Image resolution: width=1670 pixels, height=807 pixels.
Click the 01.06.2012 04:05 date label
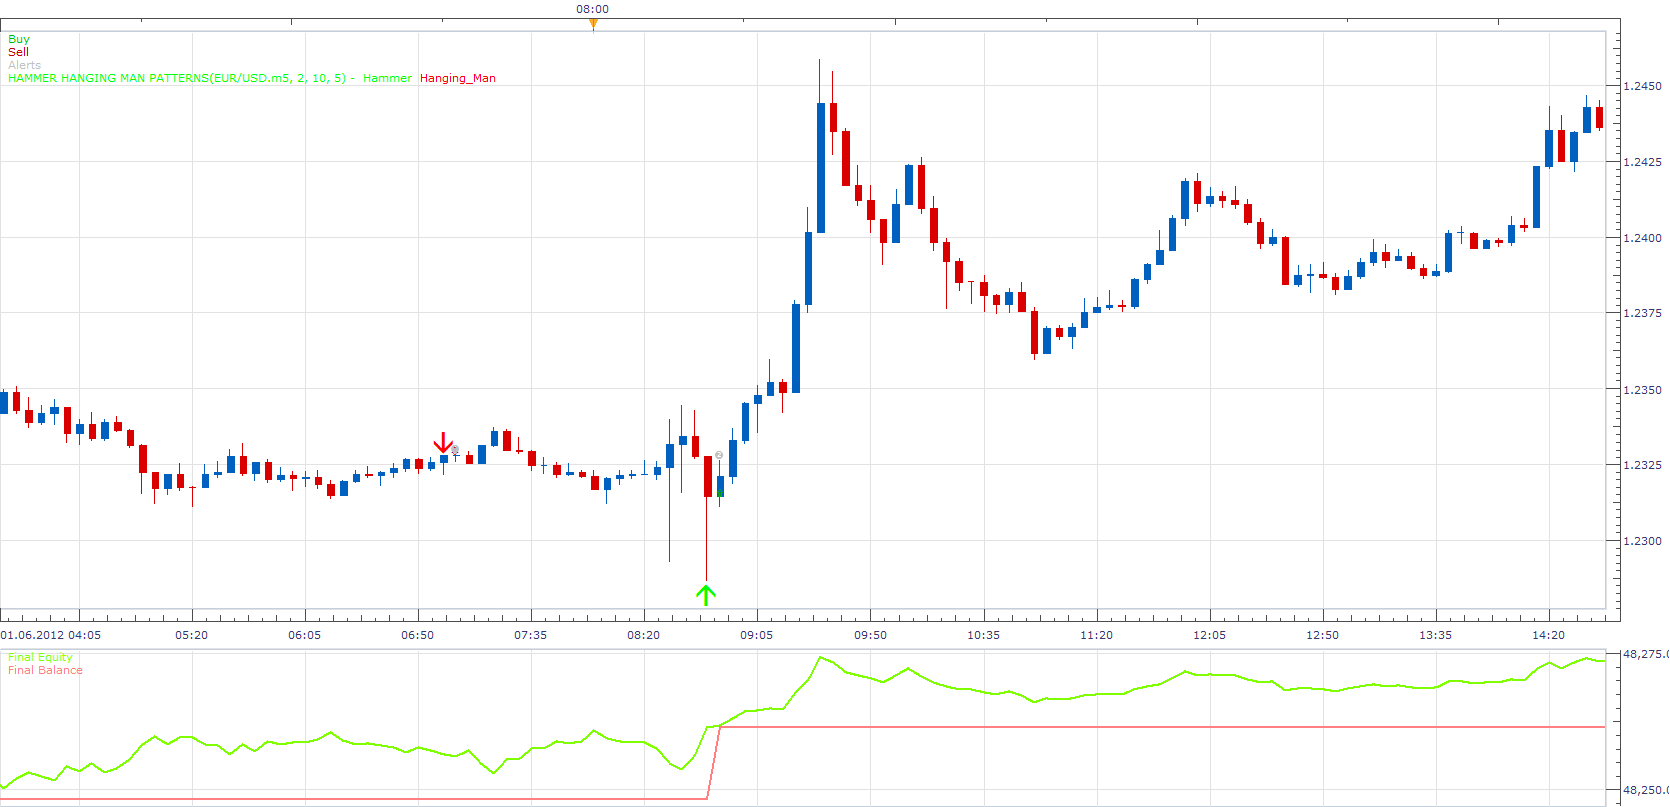(51, 635)
